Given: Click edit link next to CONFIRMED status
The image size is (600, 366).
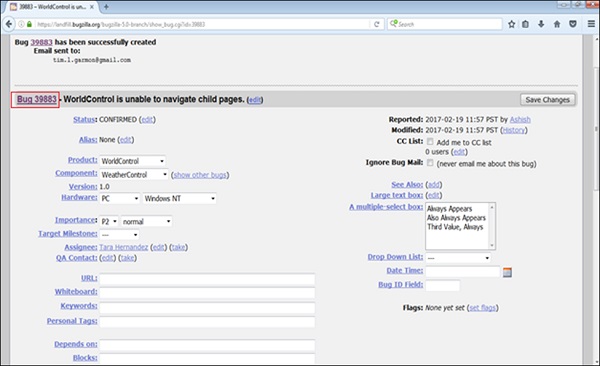Looking at the screenshot, I should 147,119.
